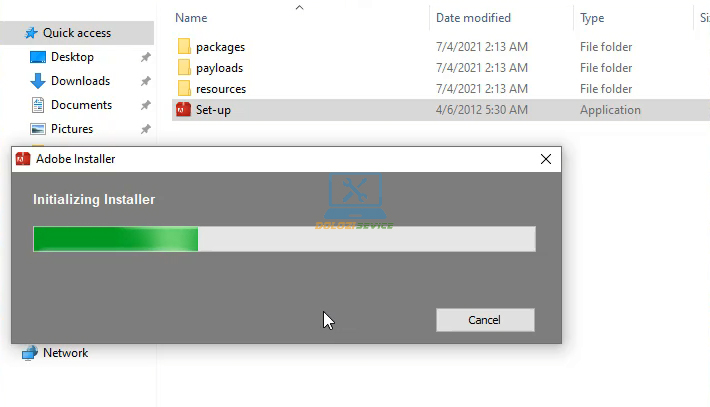Select the resources folder icon
The height and width of the screenshot is (407, 710).
(x=184, y=89)
